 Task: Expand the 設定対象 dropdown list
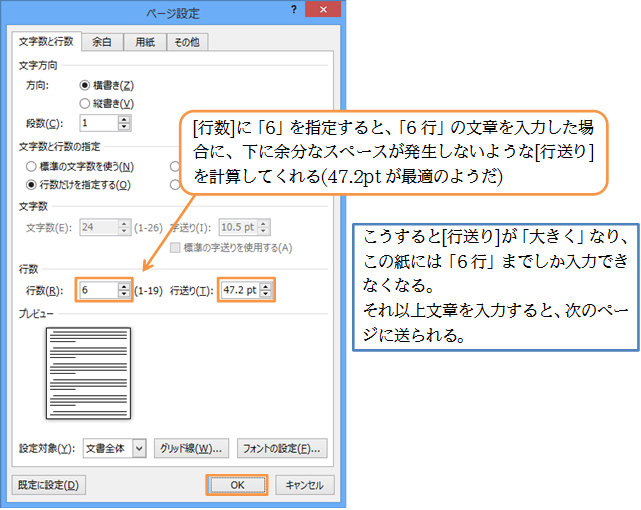coord(139,447)
